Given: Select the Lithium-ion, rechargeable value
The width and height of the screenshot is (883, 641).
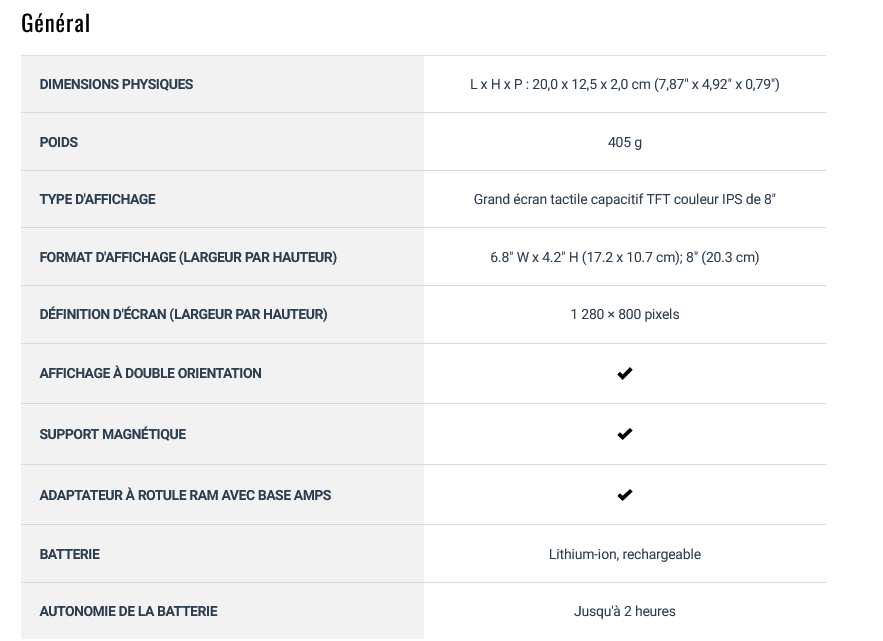Looking at the screenshot, I should click(x=625, y=554).
